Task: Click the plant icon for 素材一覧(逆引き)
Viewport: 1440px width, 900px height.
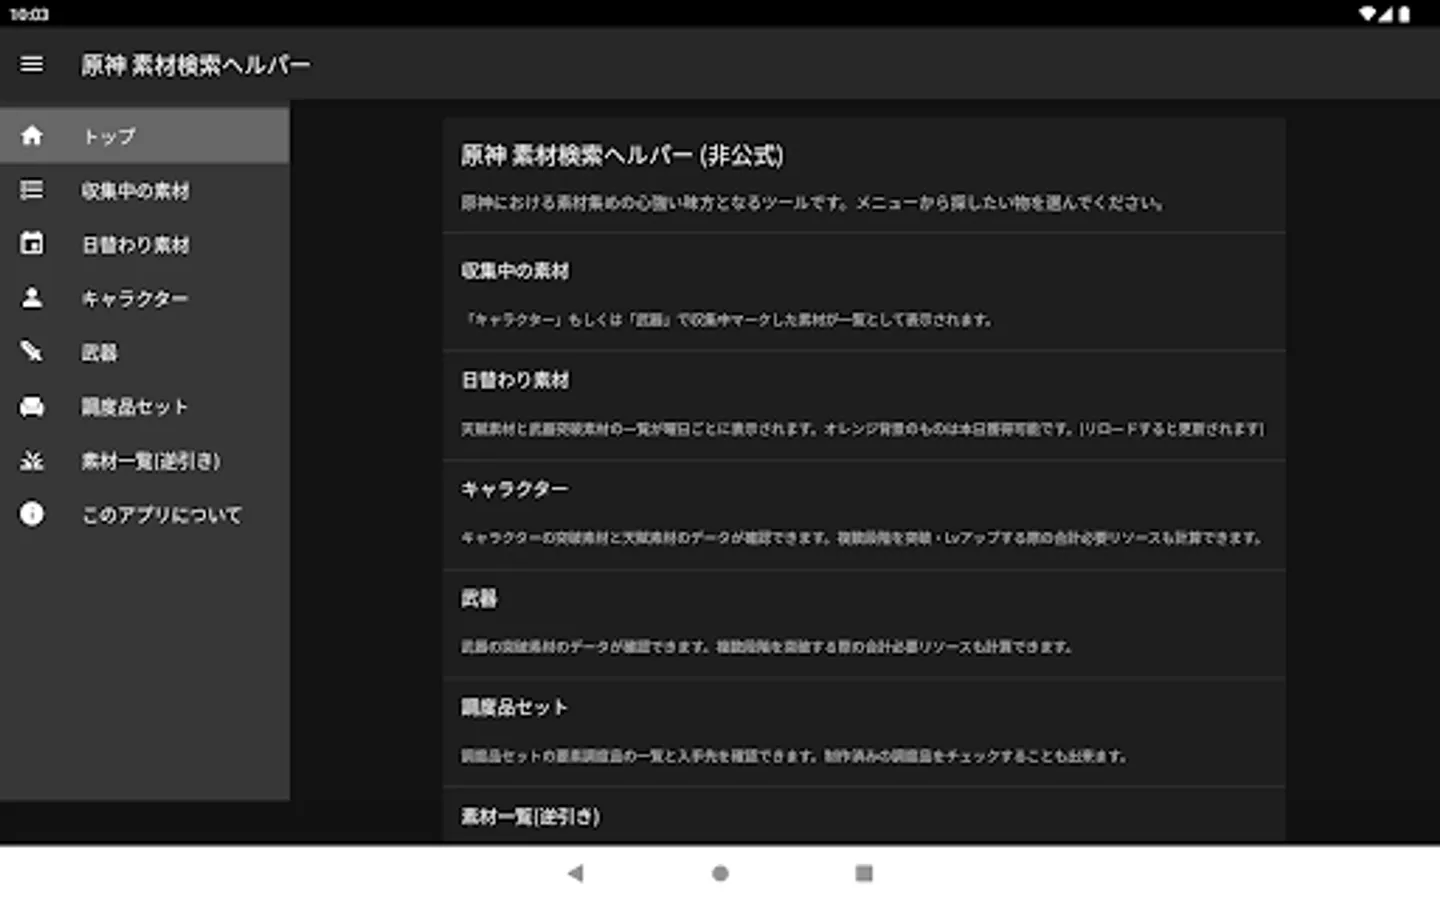Action: [x=32, y=460]
